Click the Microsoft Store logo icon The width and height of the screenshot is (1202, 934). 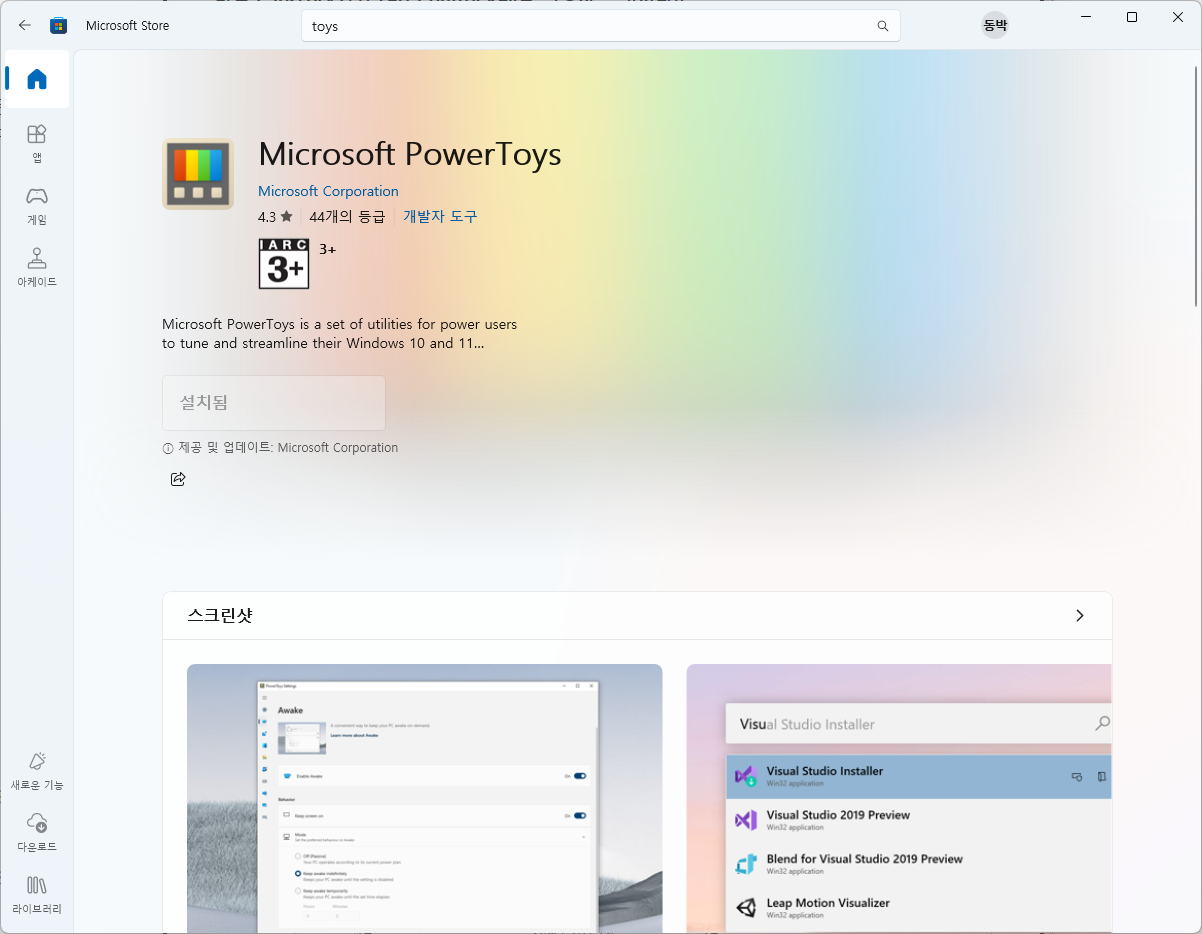pyautogui.click(x=59, y=26)
